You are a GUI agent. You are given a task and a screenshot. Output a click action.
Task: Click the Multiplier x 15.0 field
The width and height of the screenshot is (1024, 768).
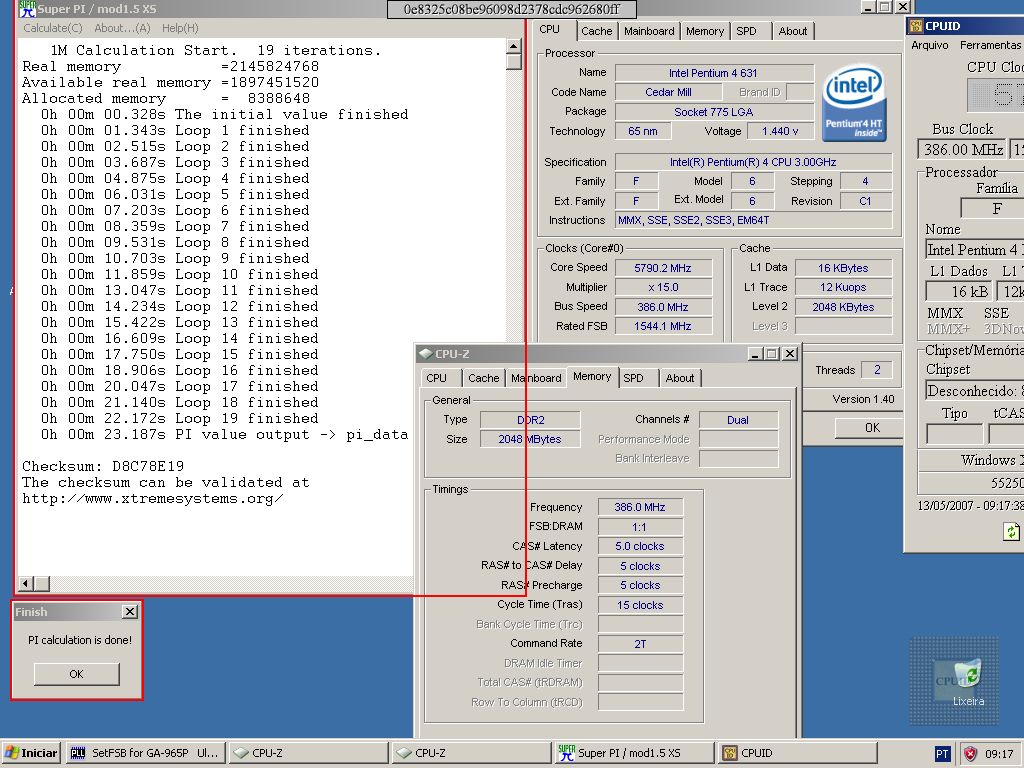pyautogui.click(x=663, y=287)
